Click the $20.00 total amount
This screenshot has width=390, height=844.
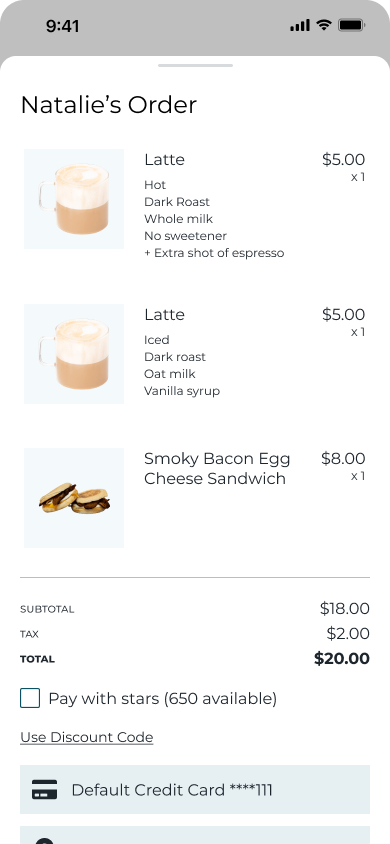pyautogui.click(x=342, y=658)
